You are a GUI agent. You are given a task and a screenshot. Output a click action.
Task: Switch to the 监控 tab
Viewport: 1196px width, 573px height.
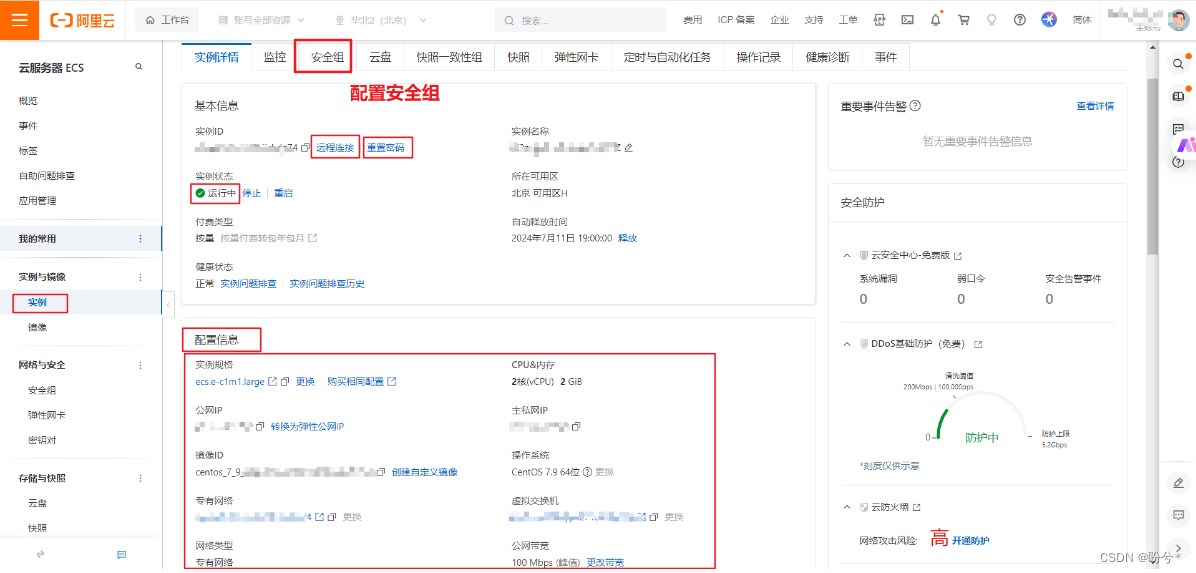click(275, 56)
